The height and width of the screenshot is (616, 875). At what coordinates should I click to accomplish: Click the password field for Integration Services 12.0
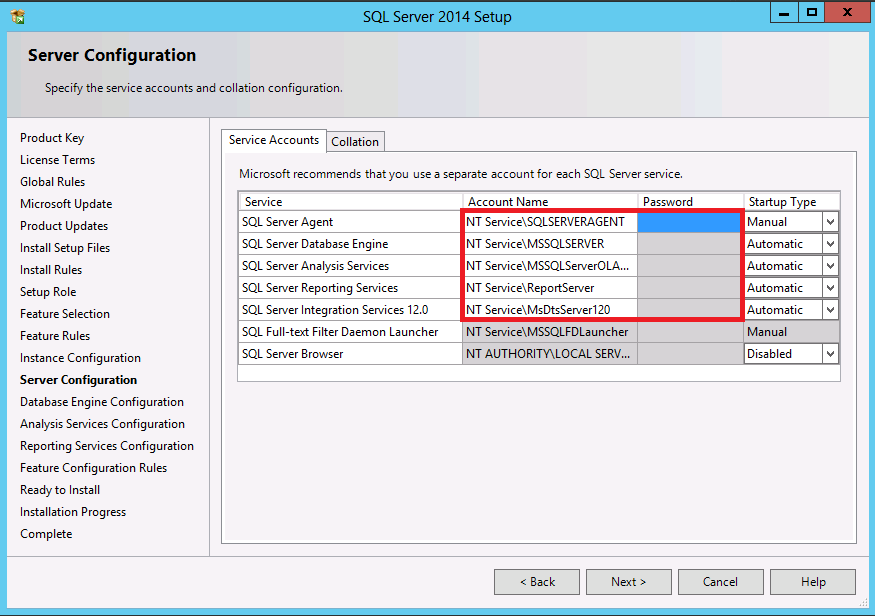689,310
